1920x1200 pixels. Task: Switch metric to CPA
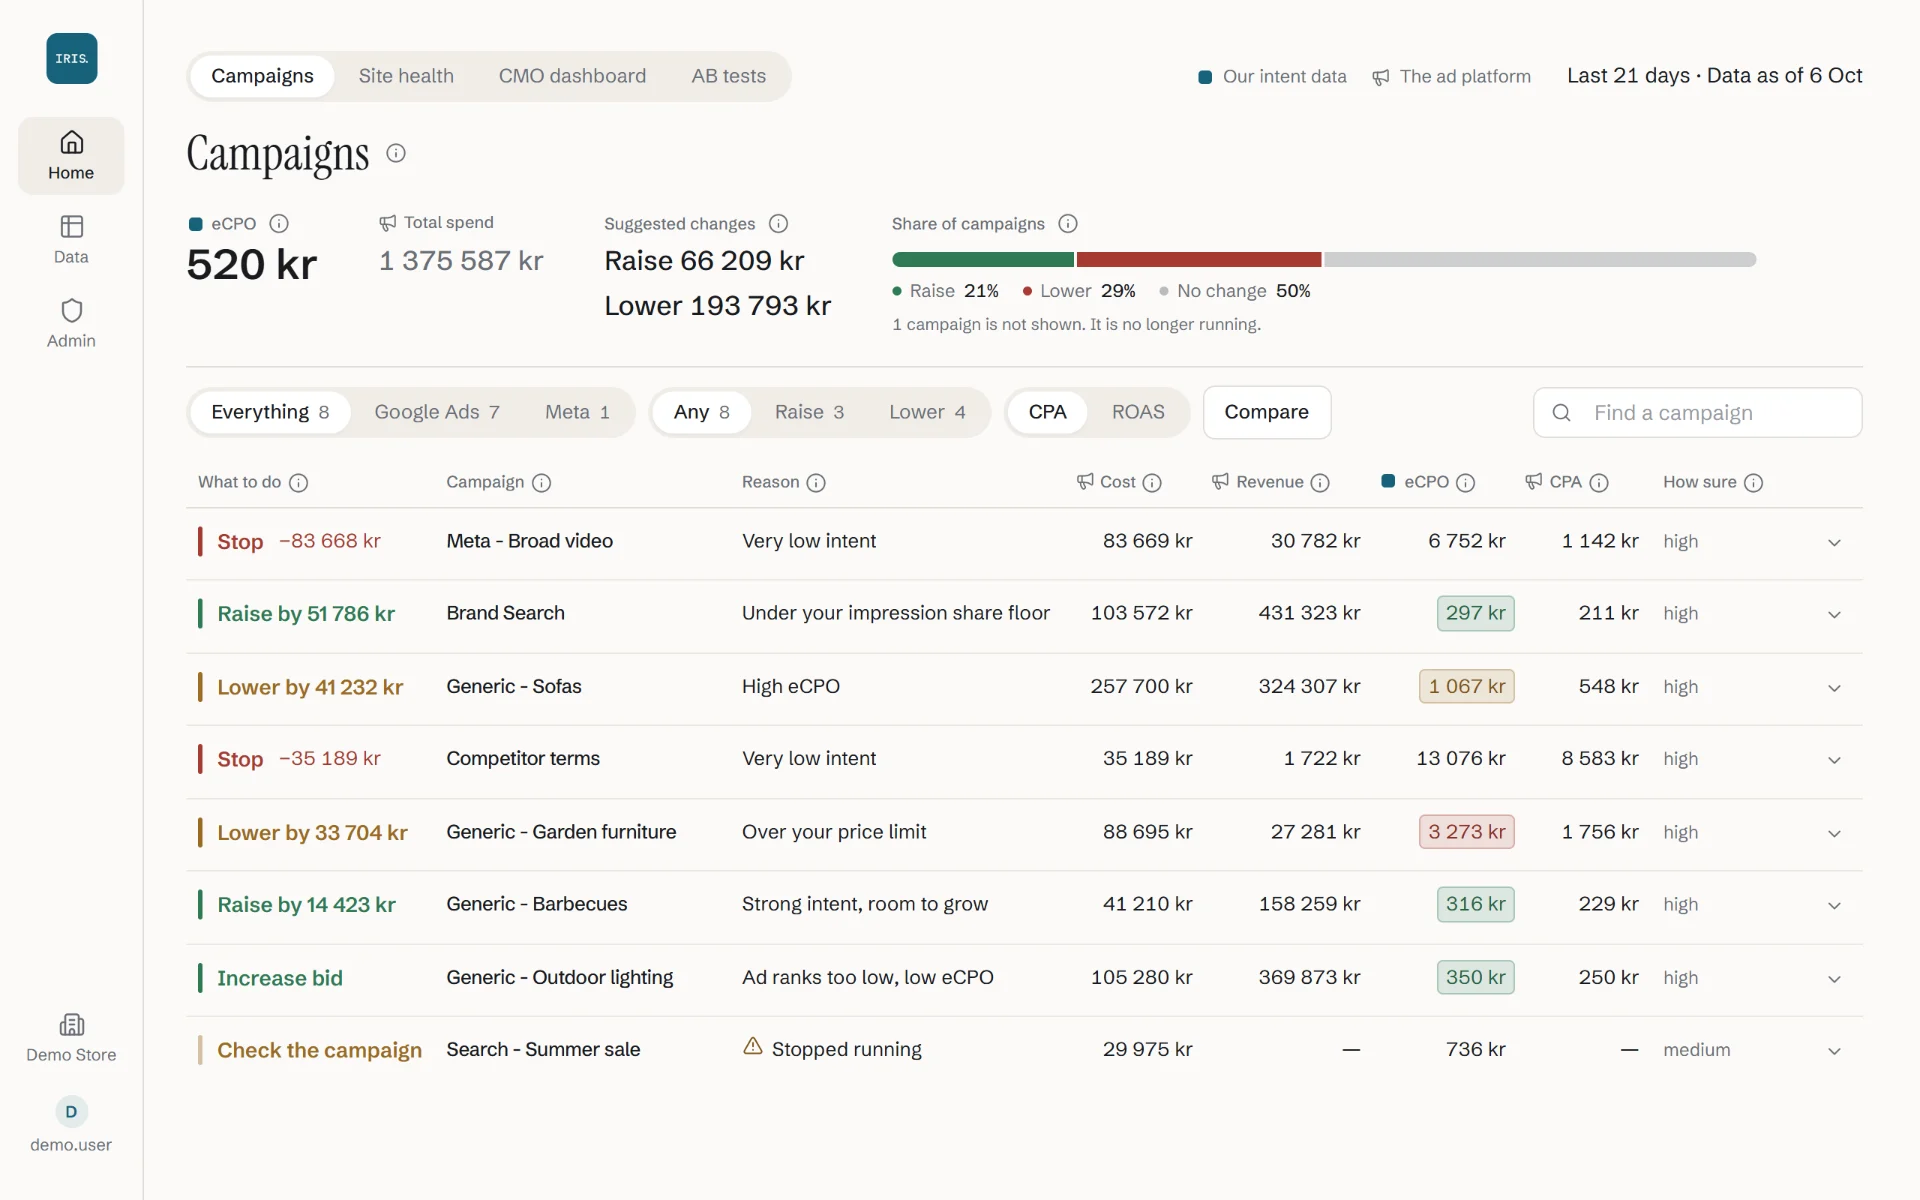pos(1047,412)
